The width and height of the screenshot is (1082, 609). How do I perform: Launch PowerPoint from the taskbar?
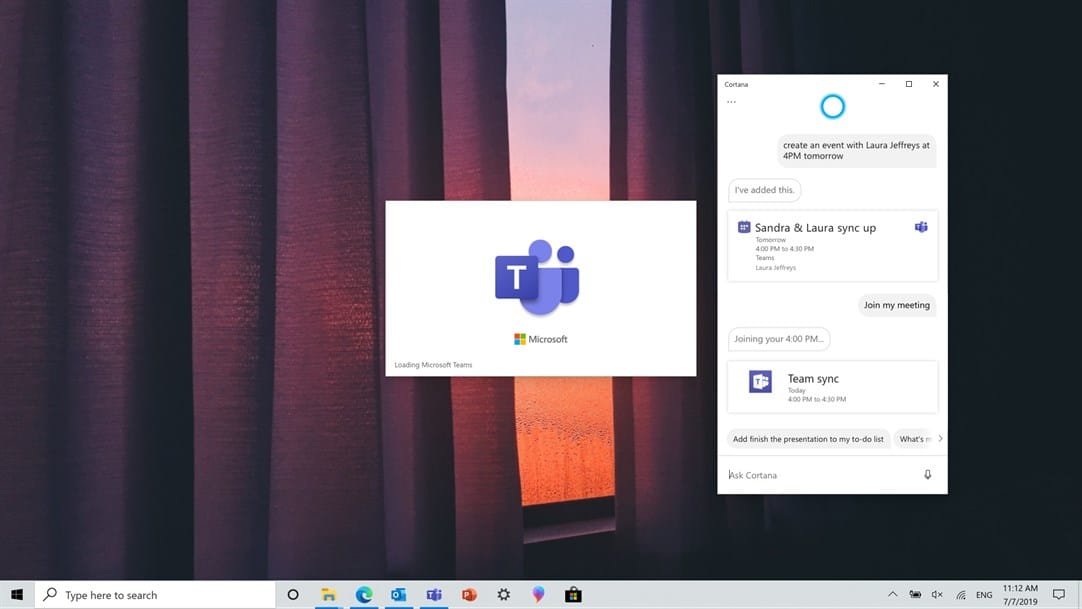(x=469, y=595)
